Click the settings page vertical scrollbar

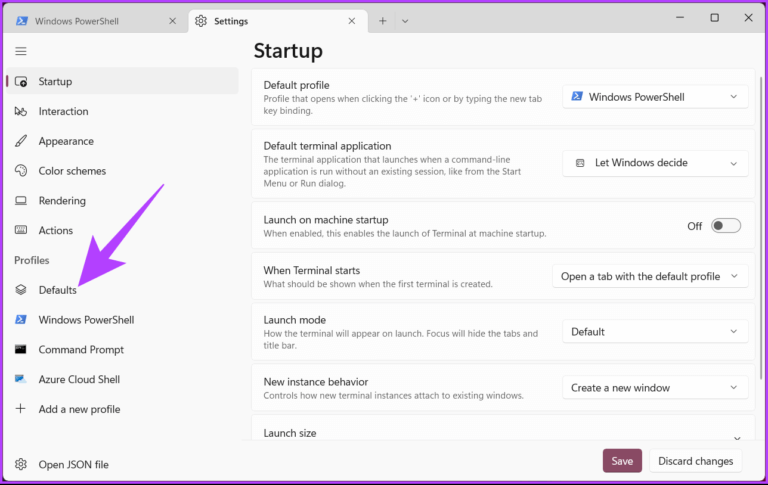761,228
